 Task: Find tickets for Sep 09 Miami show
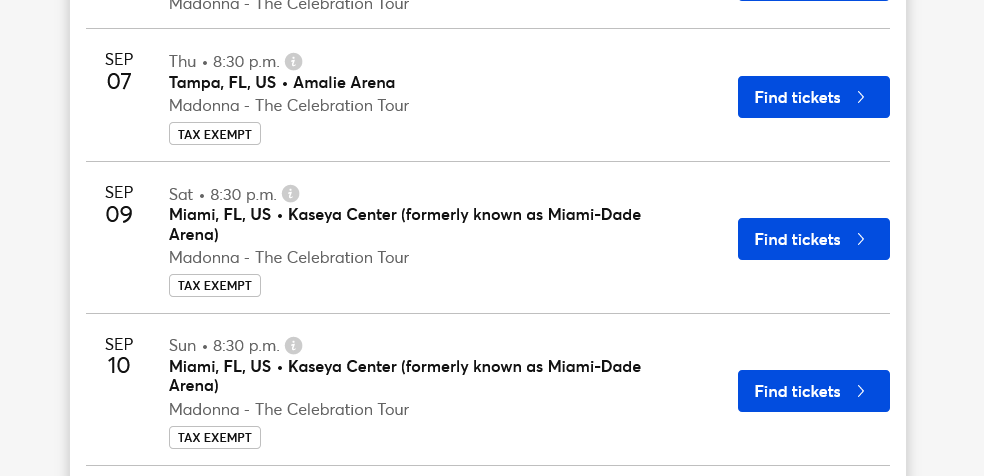pyautogui.click(x=813, y=239)
